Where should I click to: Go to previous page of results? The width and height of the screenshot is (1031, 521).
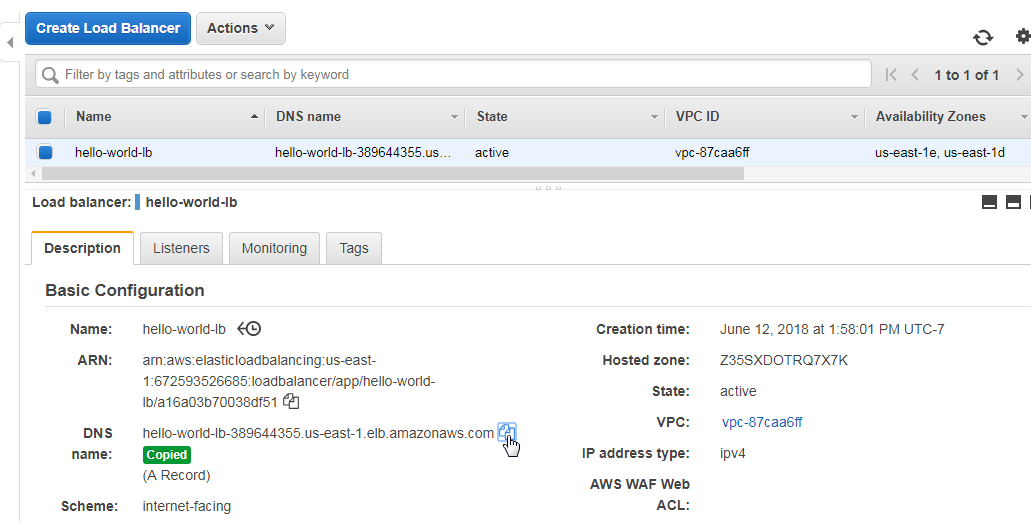[915, 74]
